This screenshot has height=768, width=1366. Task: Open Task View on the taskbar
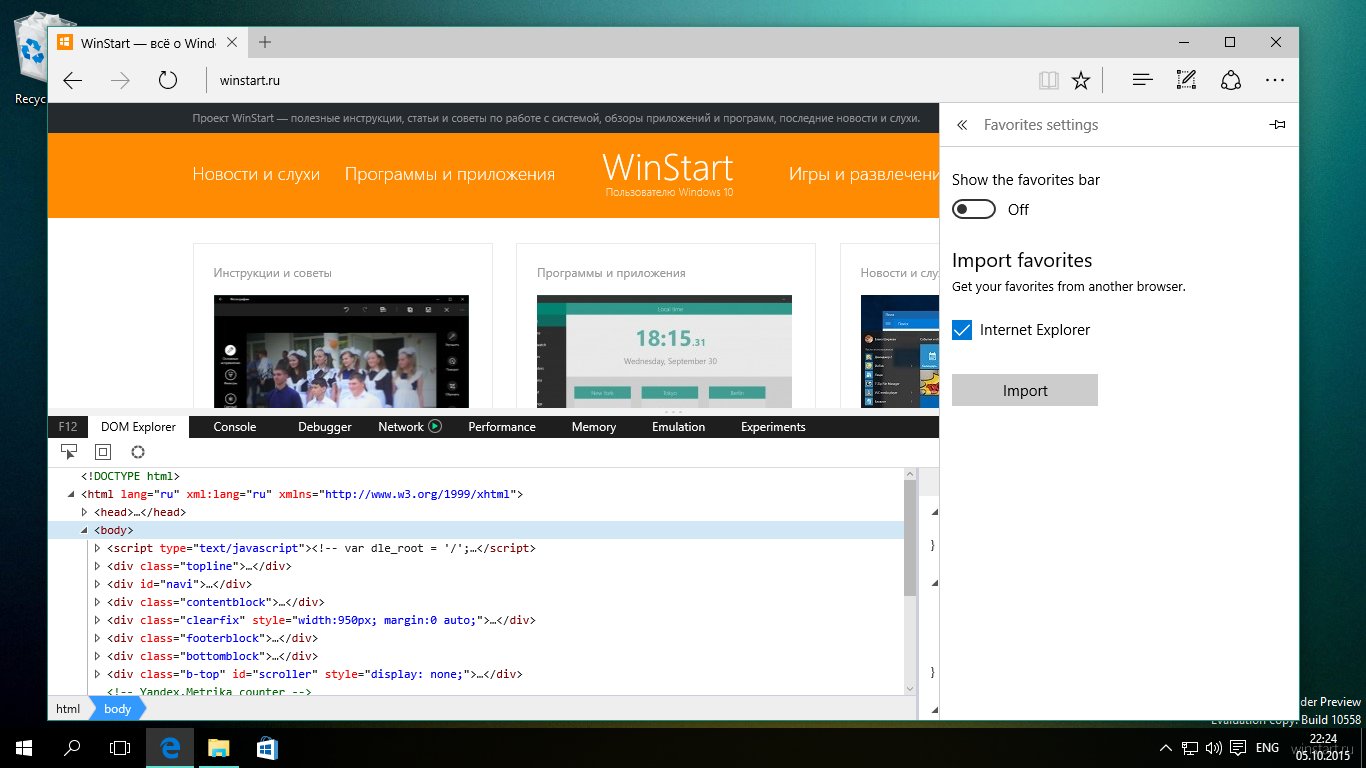click(120, 747)
